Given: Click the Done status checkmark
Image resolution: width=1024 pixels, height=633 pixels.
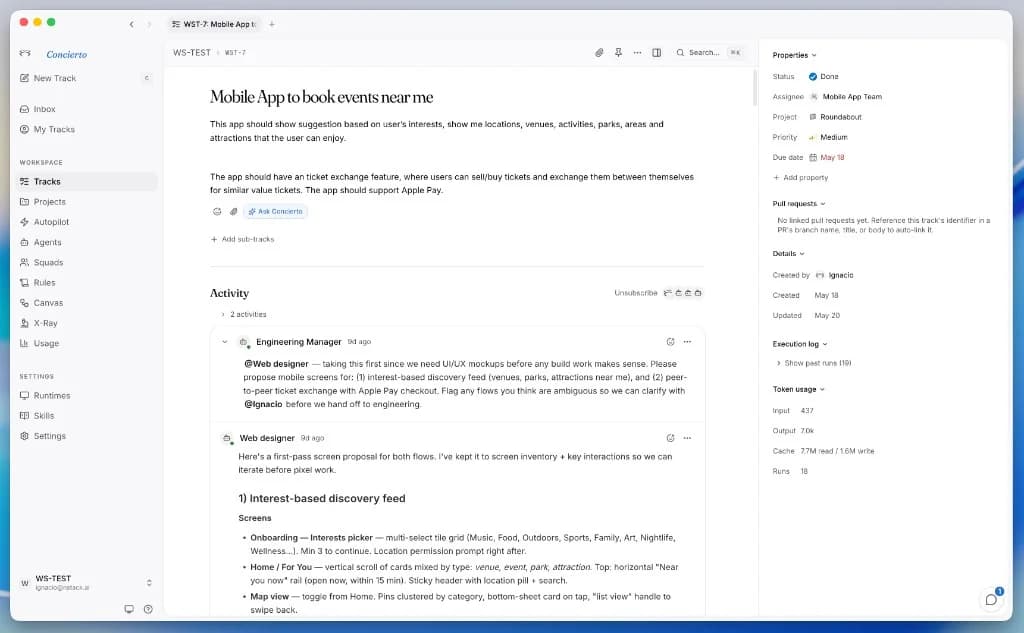Looking at the screenshot, I should [812, 76].
